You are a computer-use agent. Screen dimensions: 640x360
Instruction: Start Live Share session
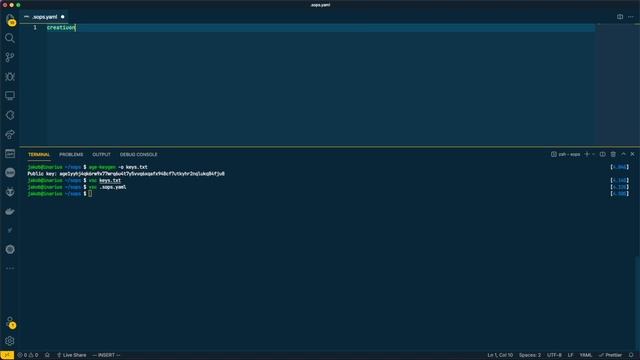click(72, 355)
